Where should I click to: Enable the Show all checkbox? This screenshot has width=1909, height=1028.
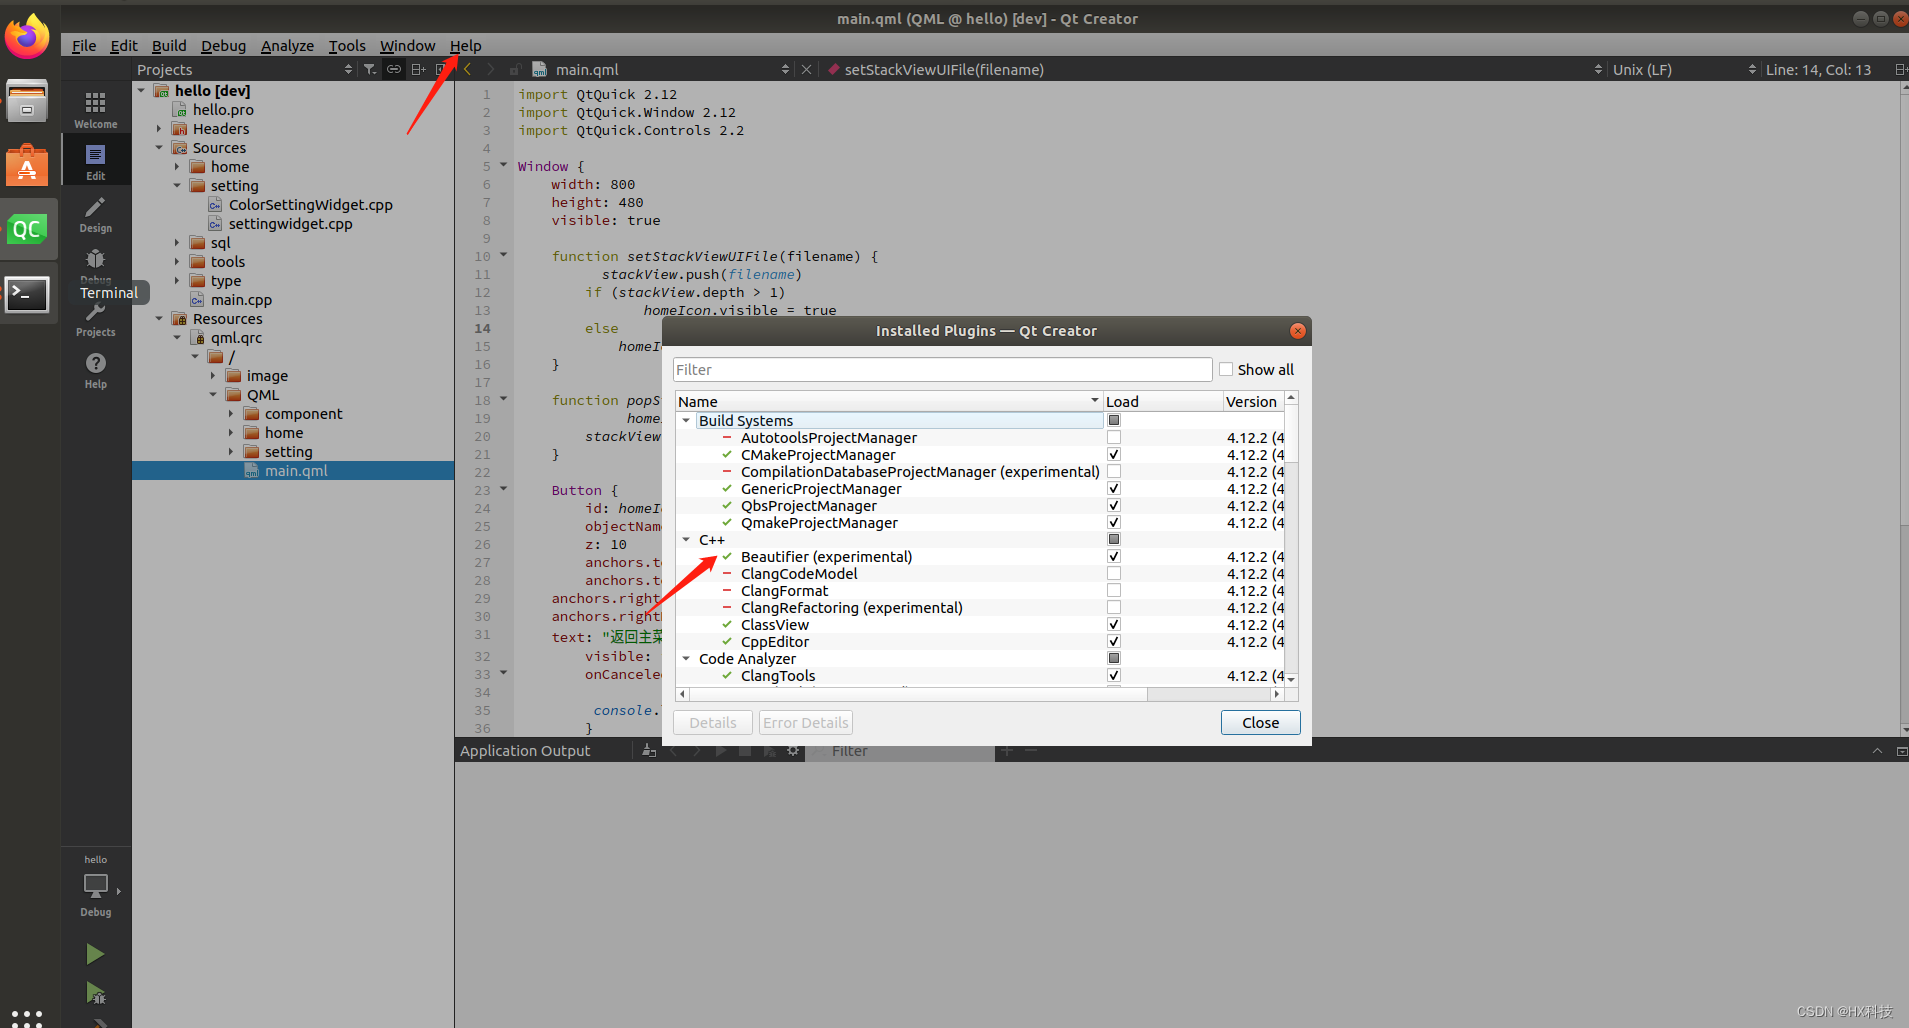(x=1226, y=369)
